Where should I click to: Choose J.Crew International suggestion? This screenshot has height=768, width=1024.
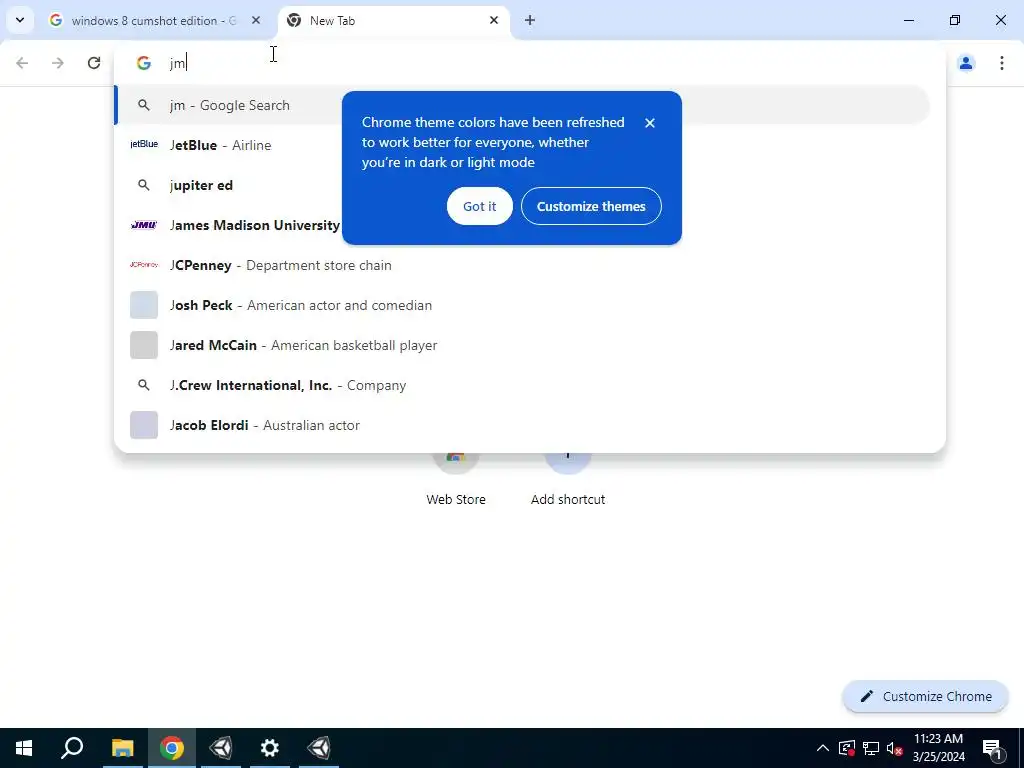tap(530, 385)
